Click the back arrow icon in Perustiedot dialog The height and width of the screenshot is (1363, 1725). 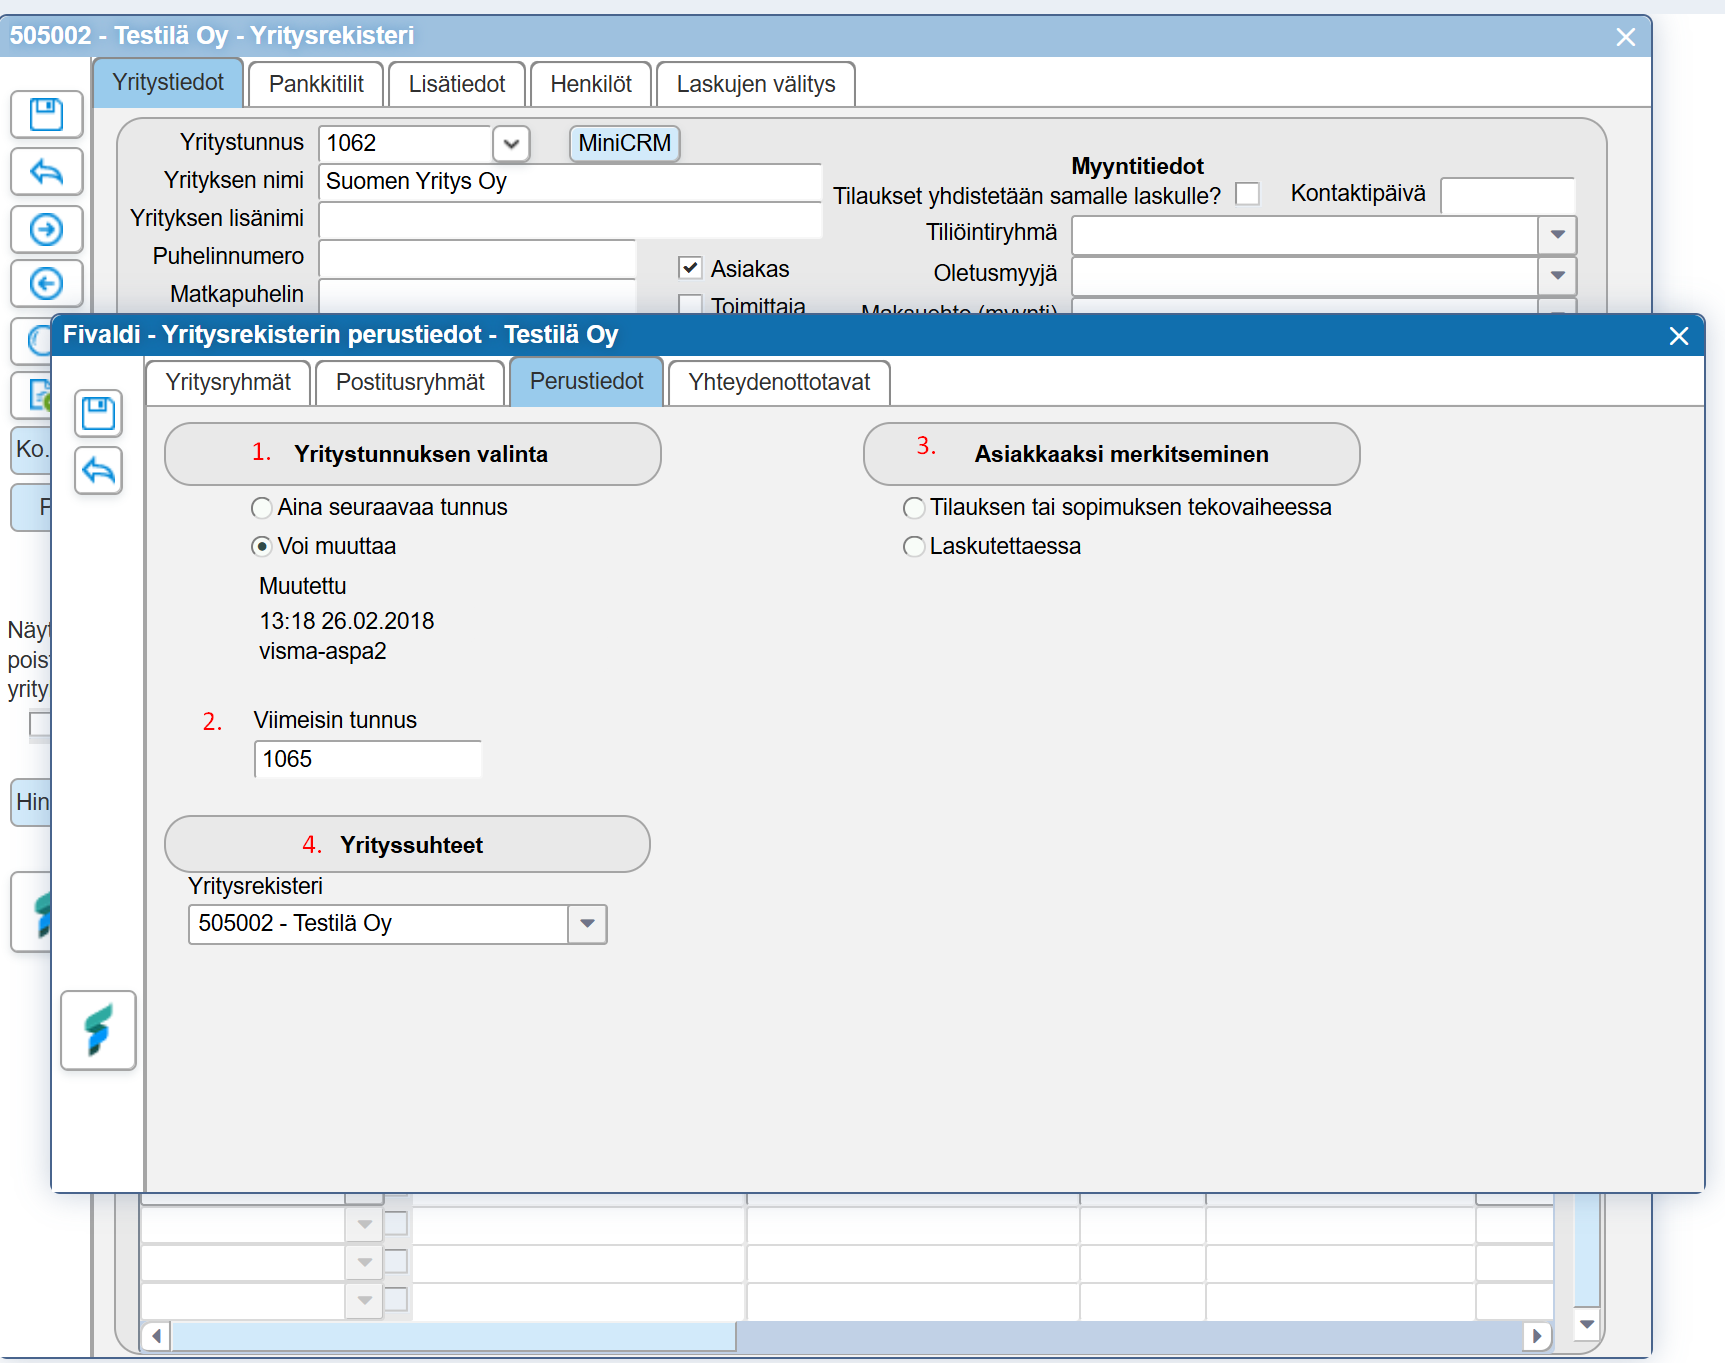pos(98,470)
